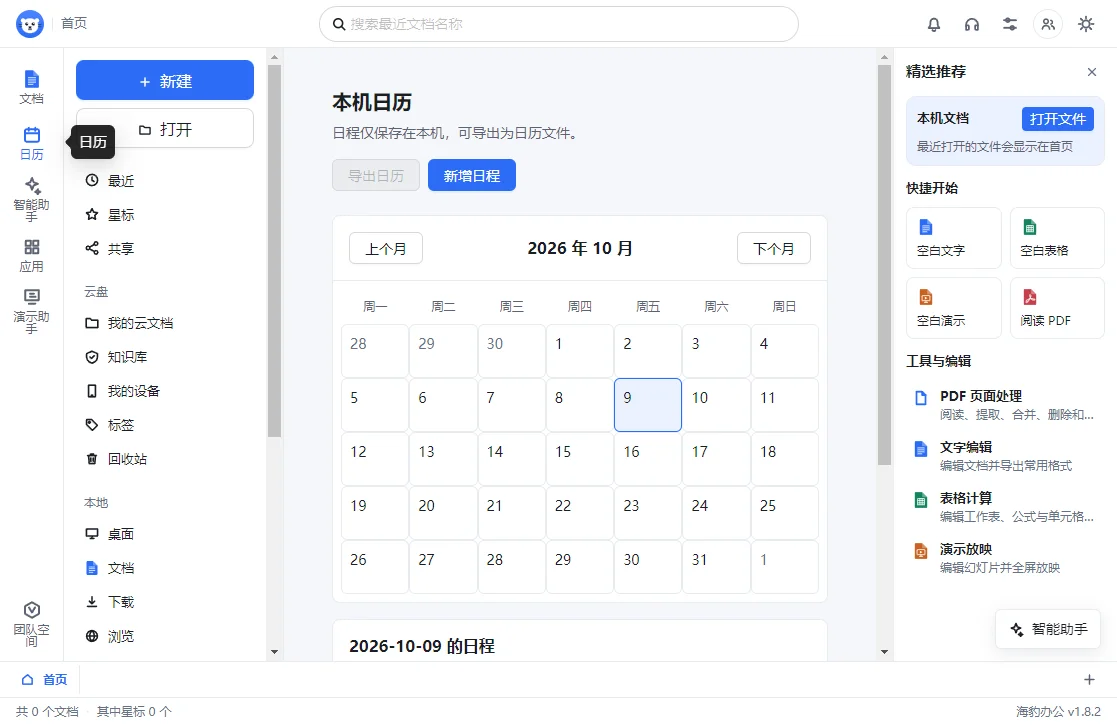The width and height of the screenshot is (1117, 725).
Task: Switch to the 首页 bottom tab
Action: [x=45, y=679]
